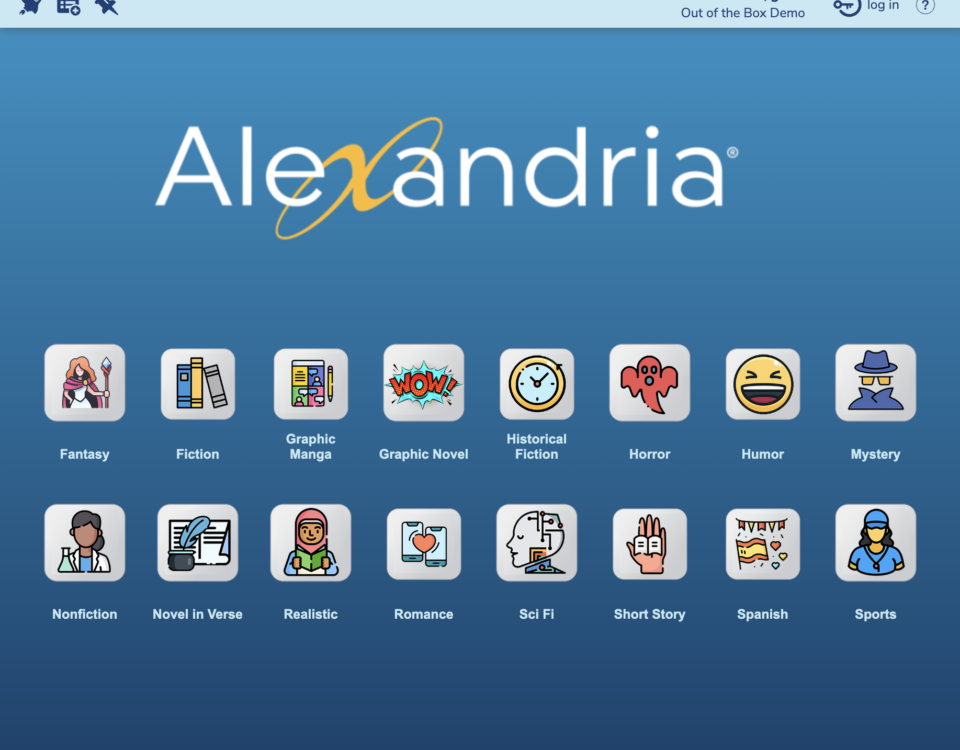Click the 'Historical Fiction' text label
Image resolution: width=960 pixels, height=750 pixels.
pyautogui.click(x=537, y=447)
